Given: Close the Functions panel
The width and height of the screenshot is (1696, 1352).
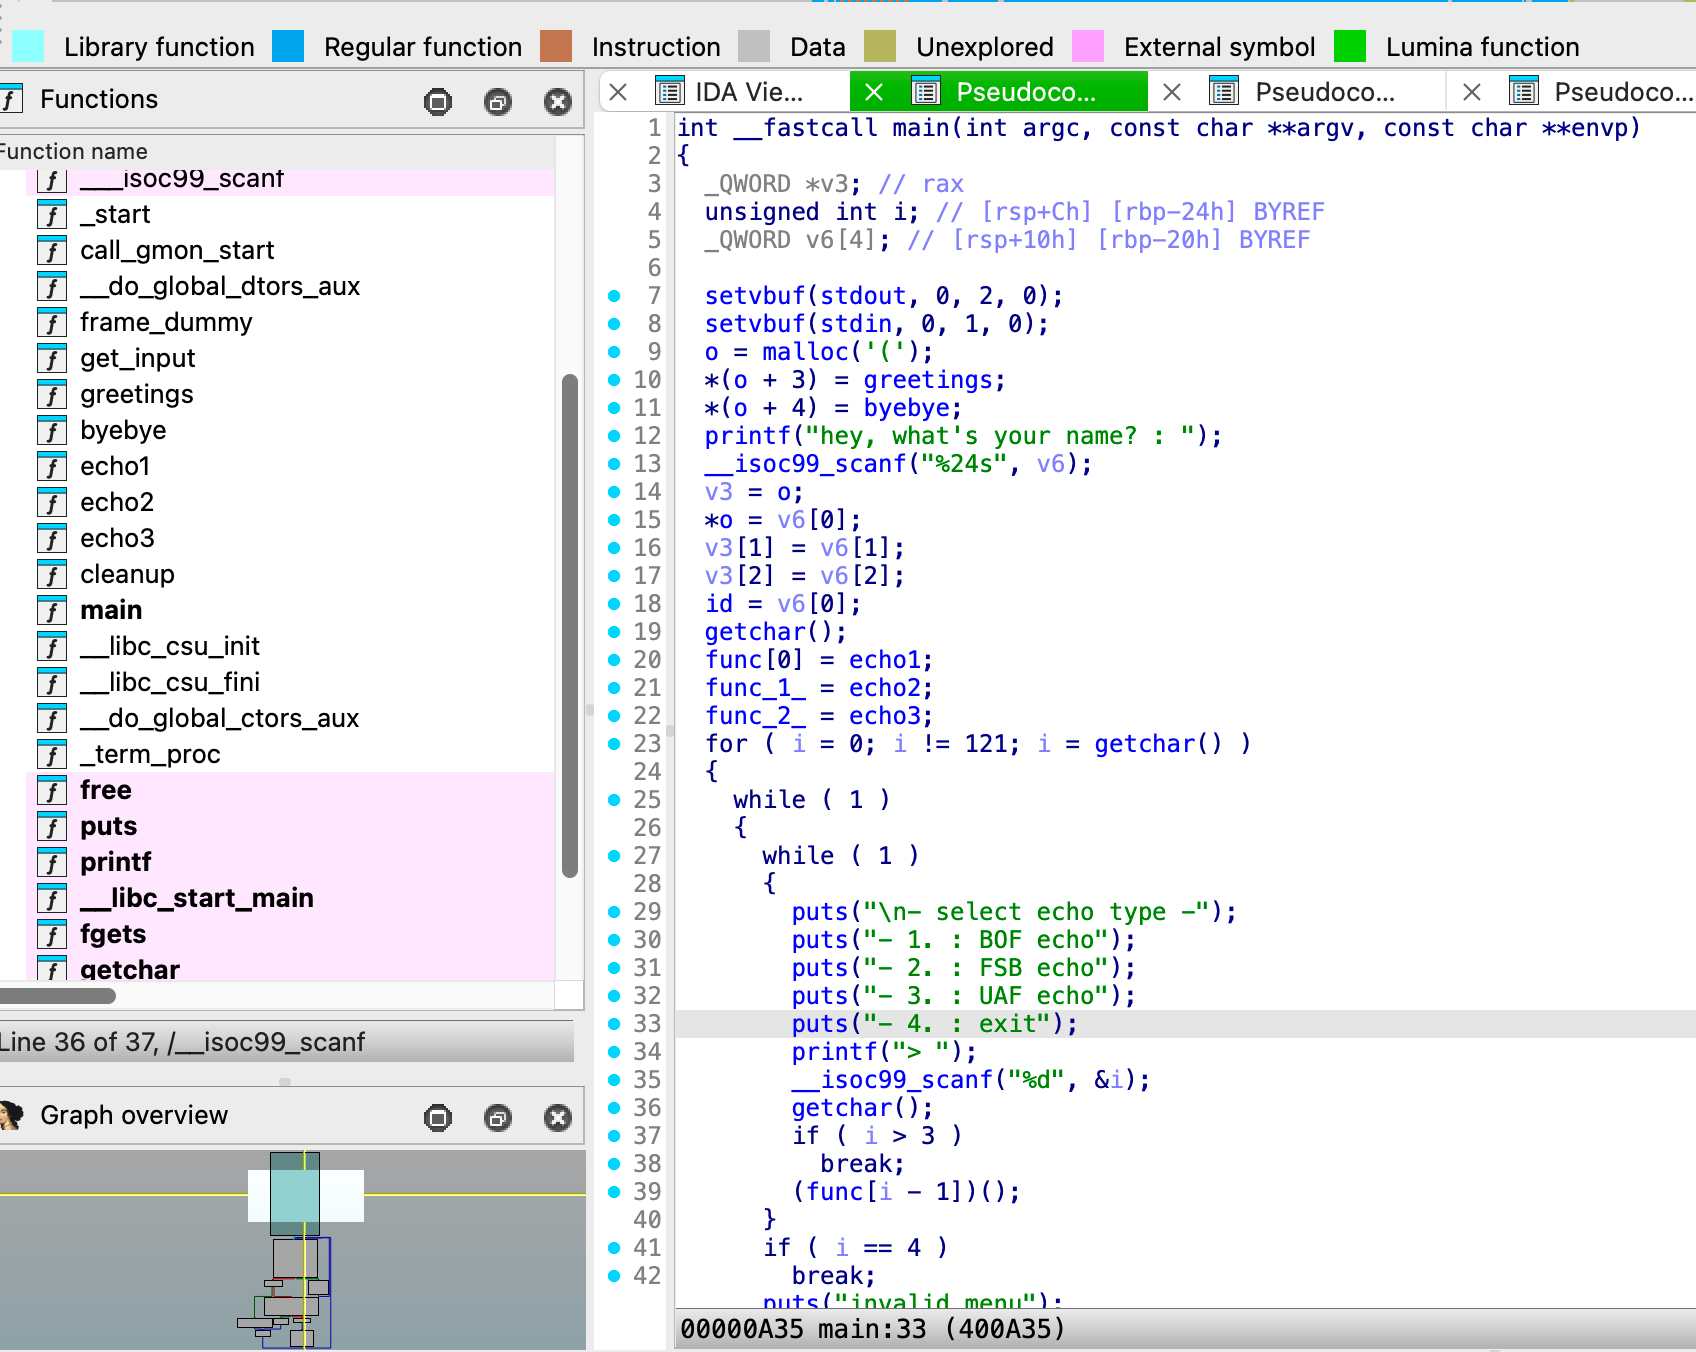Looking at the screenshot, I should pyautogui.click(x=558, y=101).
